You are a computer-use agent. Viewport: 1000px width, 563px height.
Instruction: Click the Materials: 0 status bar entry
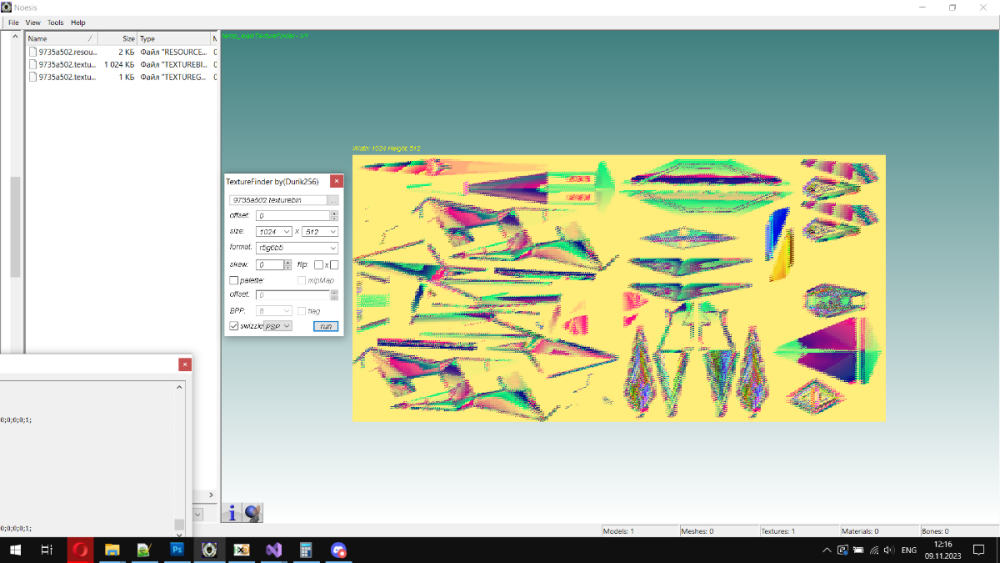[x=879, y=530]
